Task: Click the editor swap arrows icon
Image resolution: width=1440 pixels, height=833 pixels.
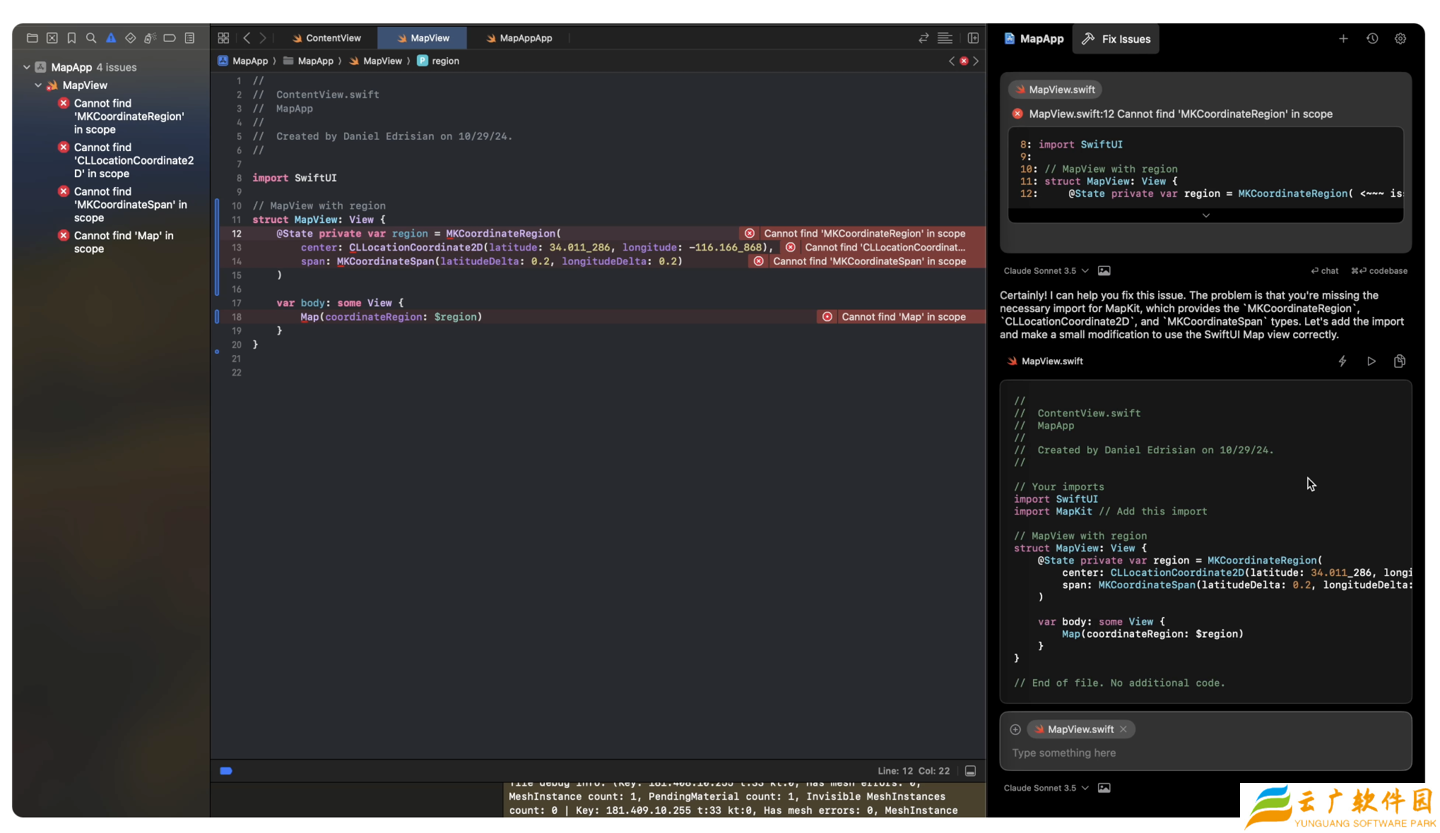Action: pyautogui.click(x=924, y=38)
